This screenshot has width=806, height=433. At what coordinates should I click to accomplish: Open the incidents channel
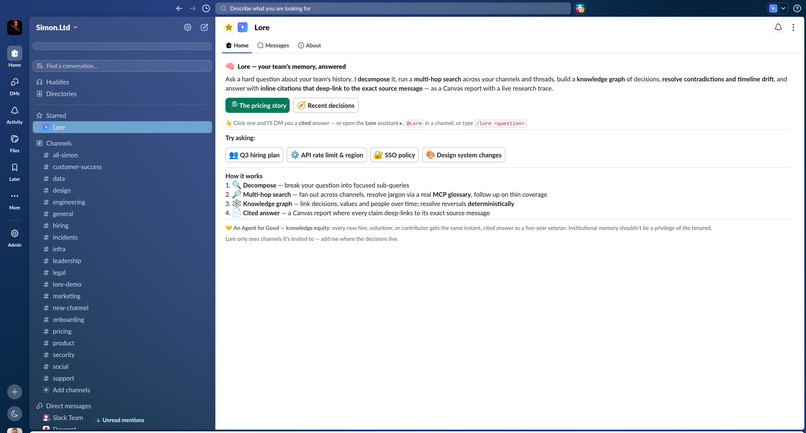coord(122,237)
